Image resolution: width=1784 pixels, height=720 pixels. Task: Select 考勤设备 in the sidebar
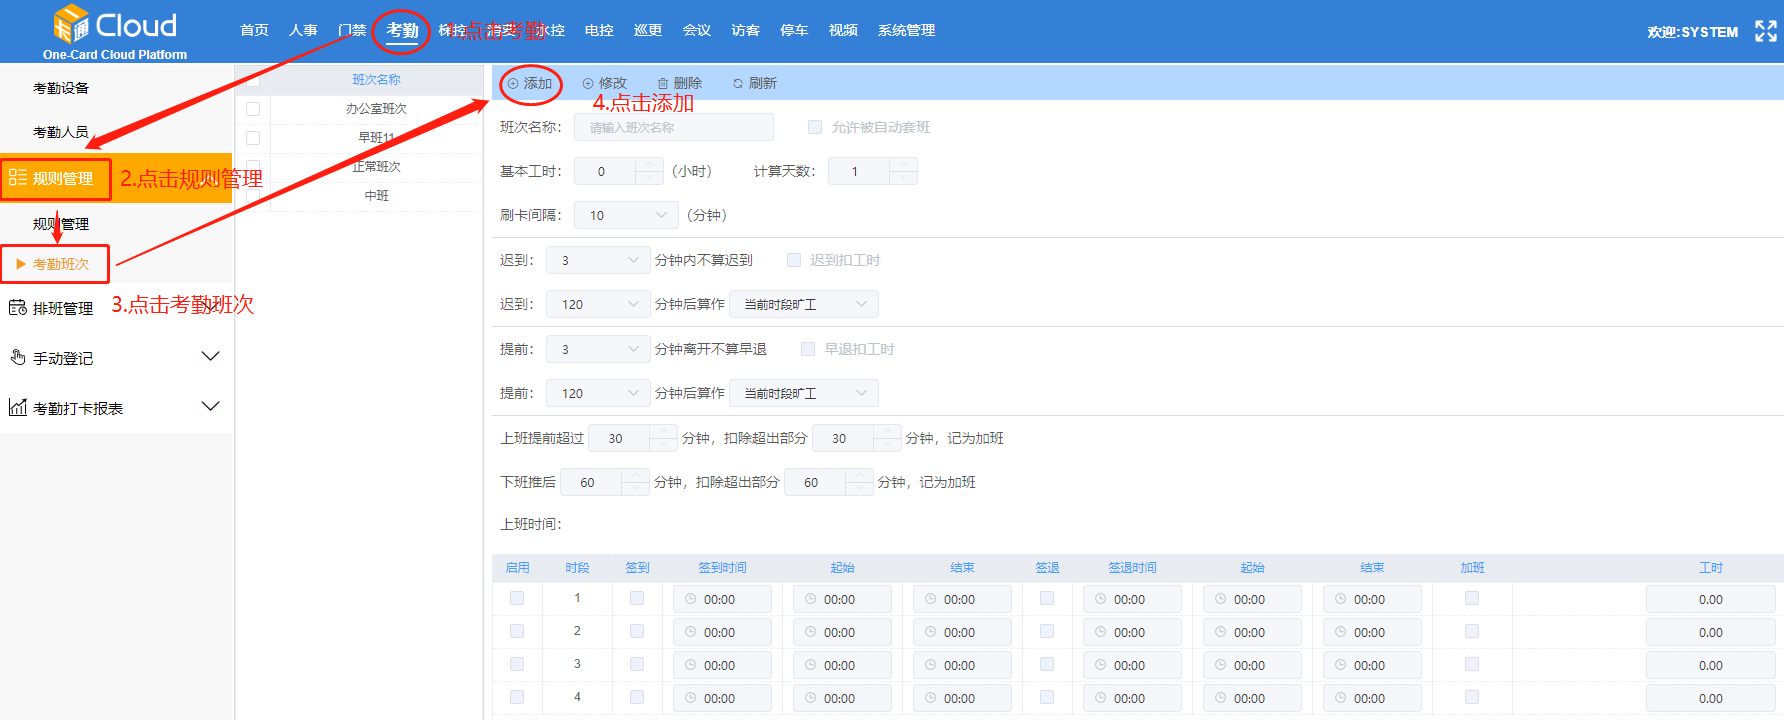click(x=61, y=88)
